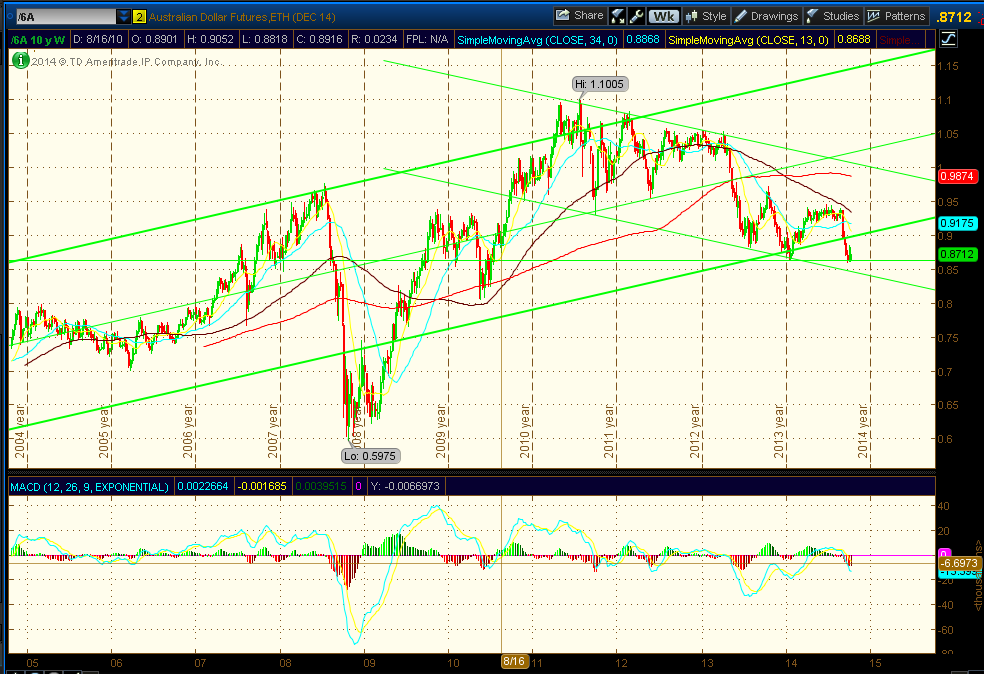
Task: Click the Hi: 1.1005 price bubble
Action: [599, 84]
